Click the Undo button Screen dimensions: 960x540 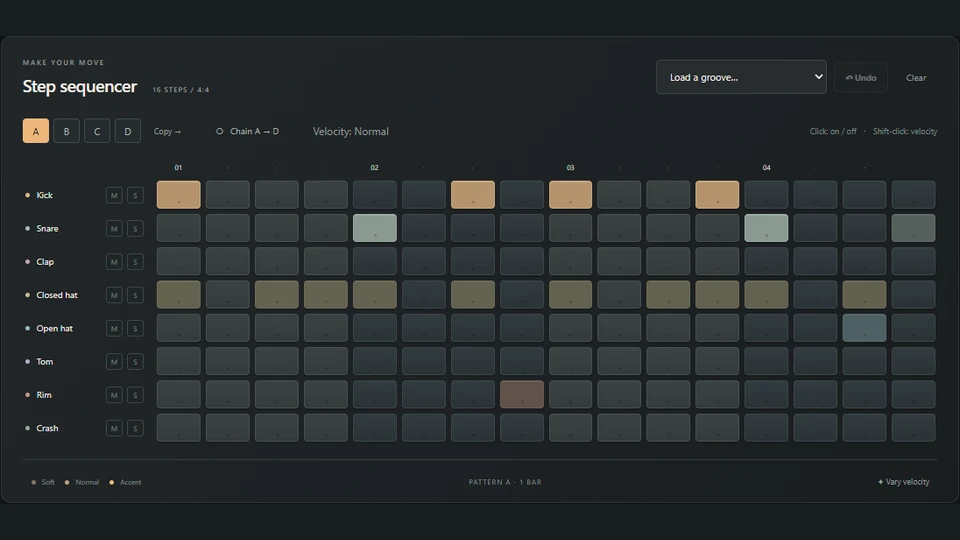point(861,78)
